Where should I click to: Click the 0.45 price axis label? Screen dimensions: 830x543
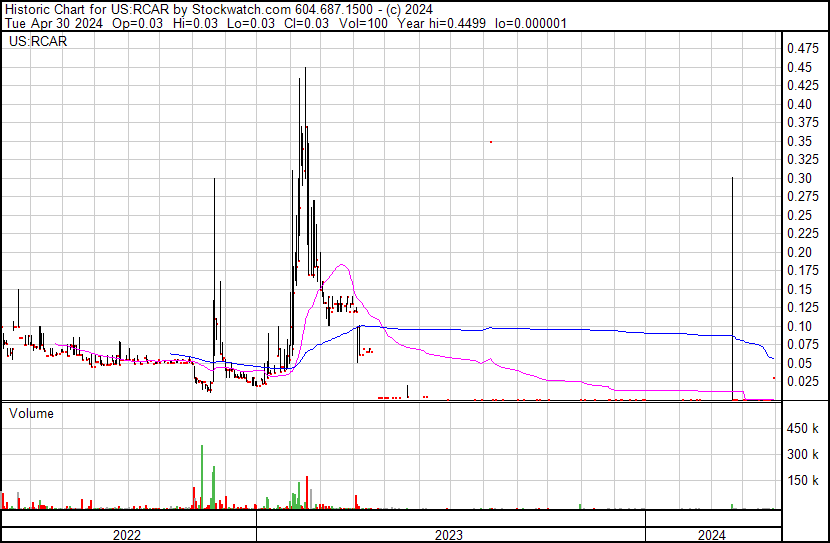point(799,67)
